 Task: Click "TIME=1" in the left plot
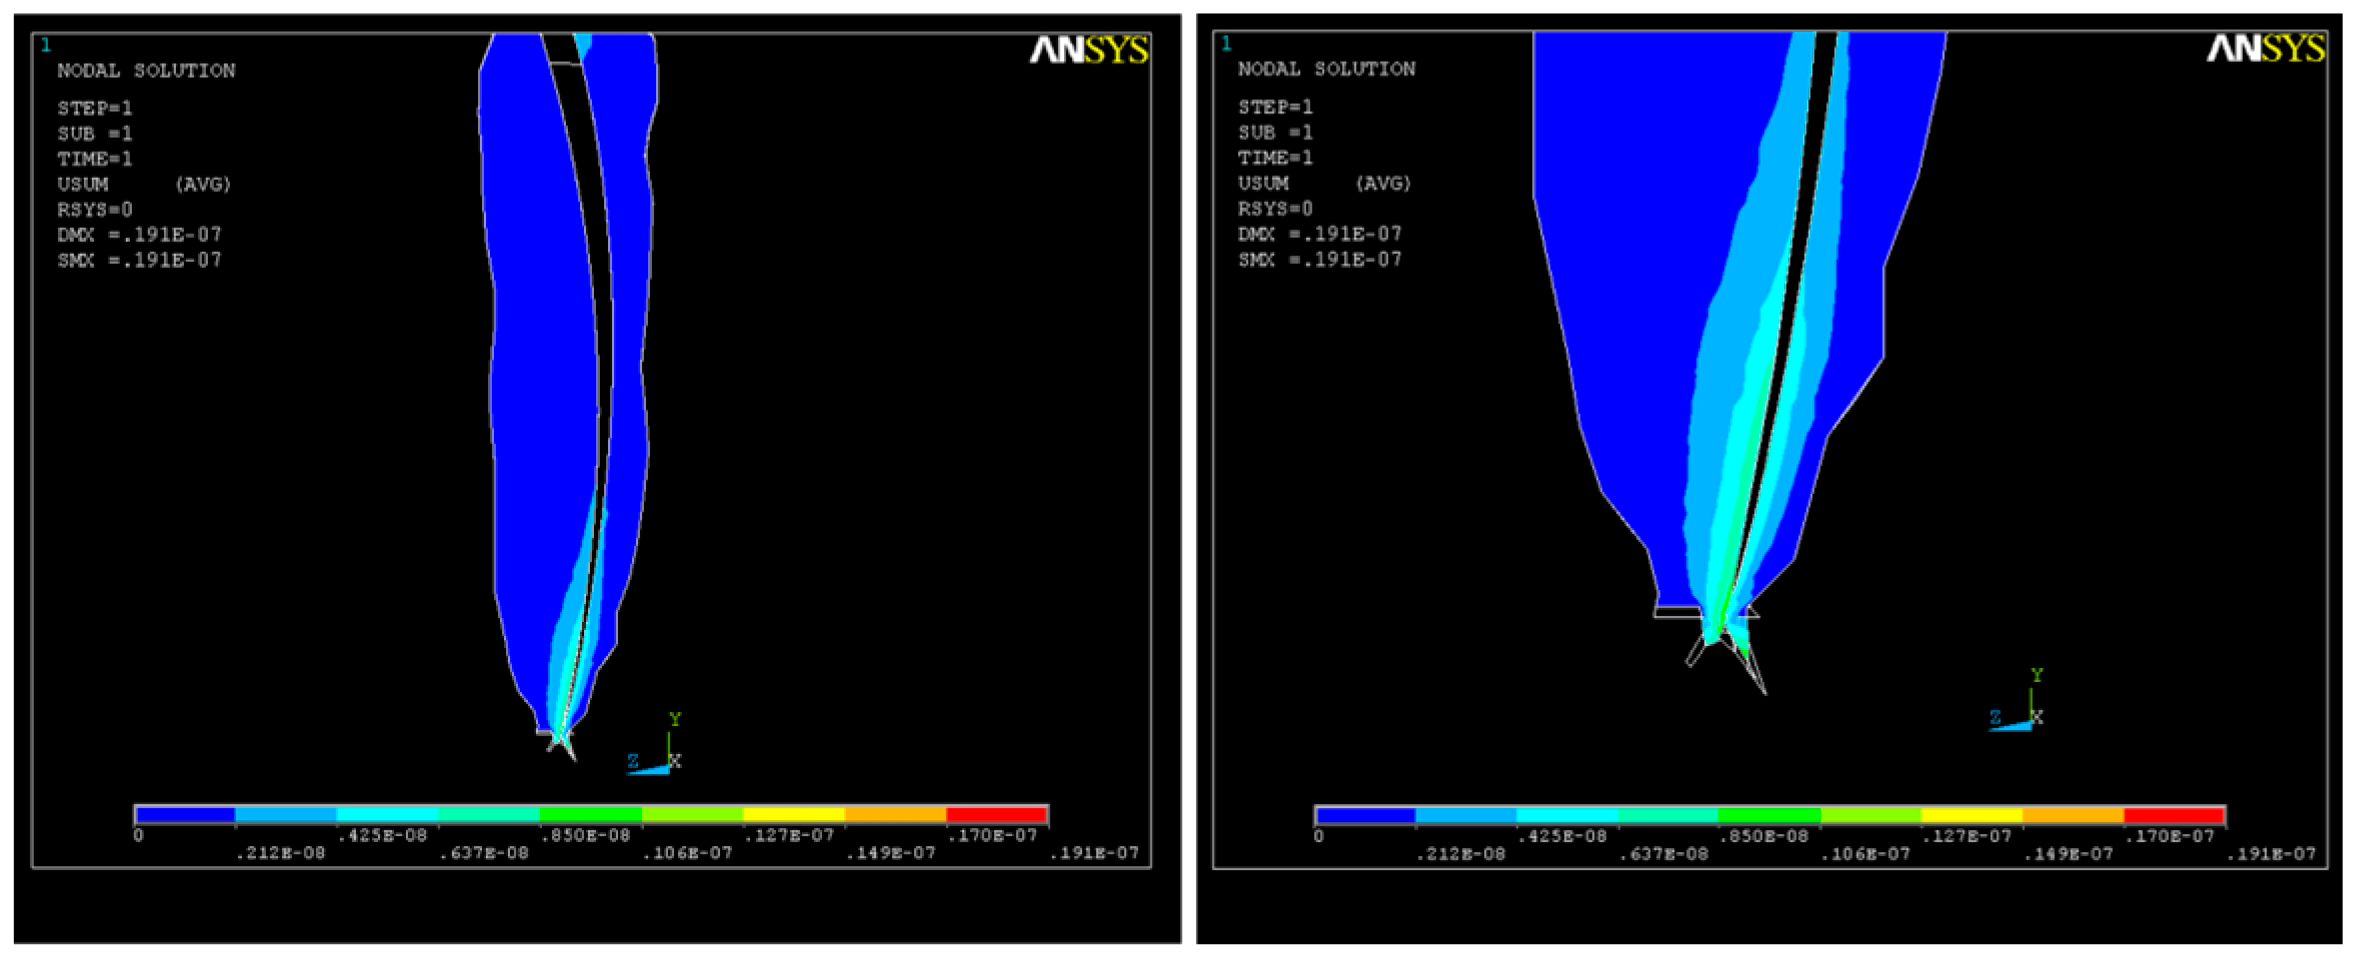(x=95, y=159)
